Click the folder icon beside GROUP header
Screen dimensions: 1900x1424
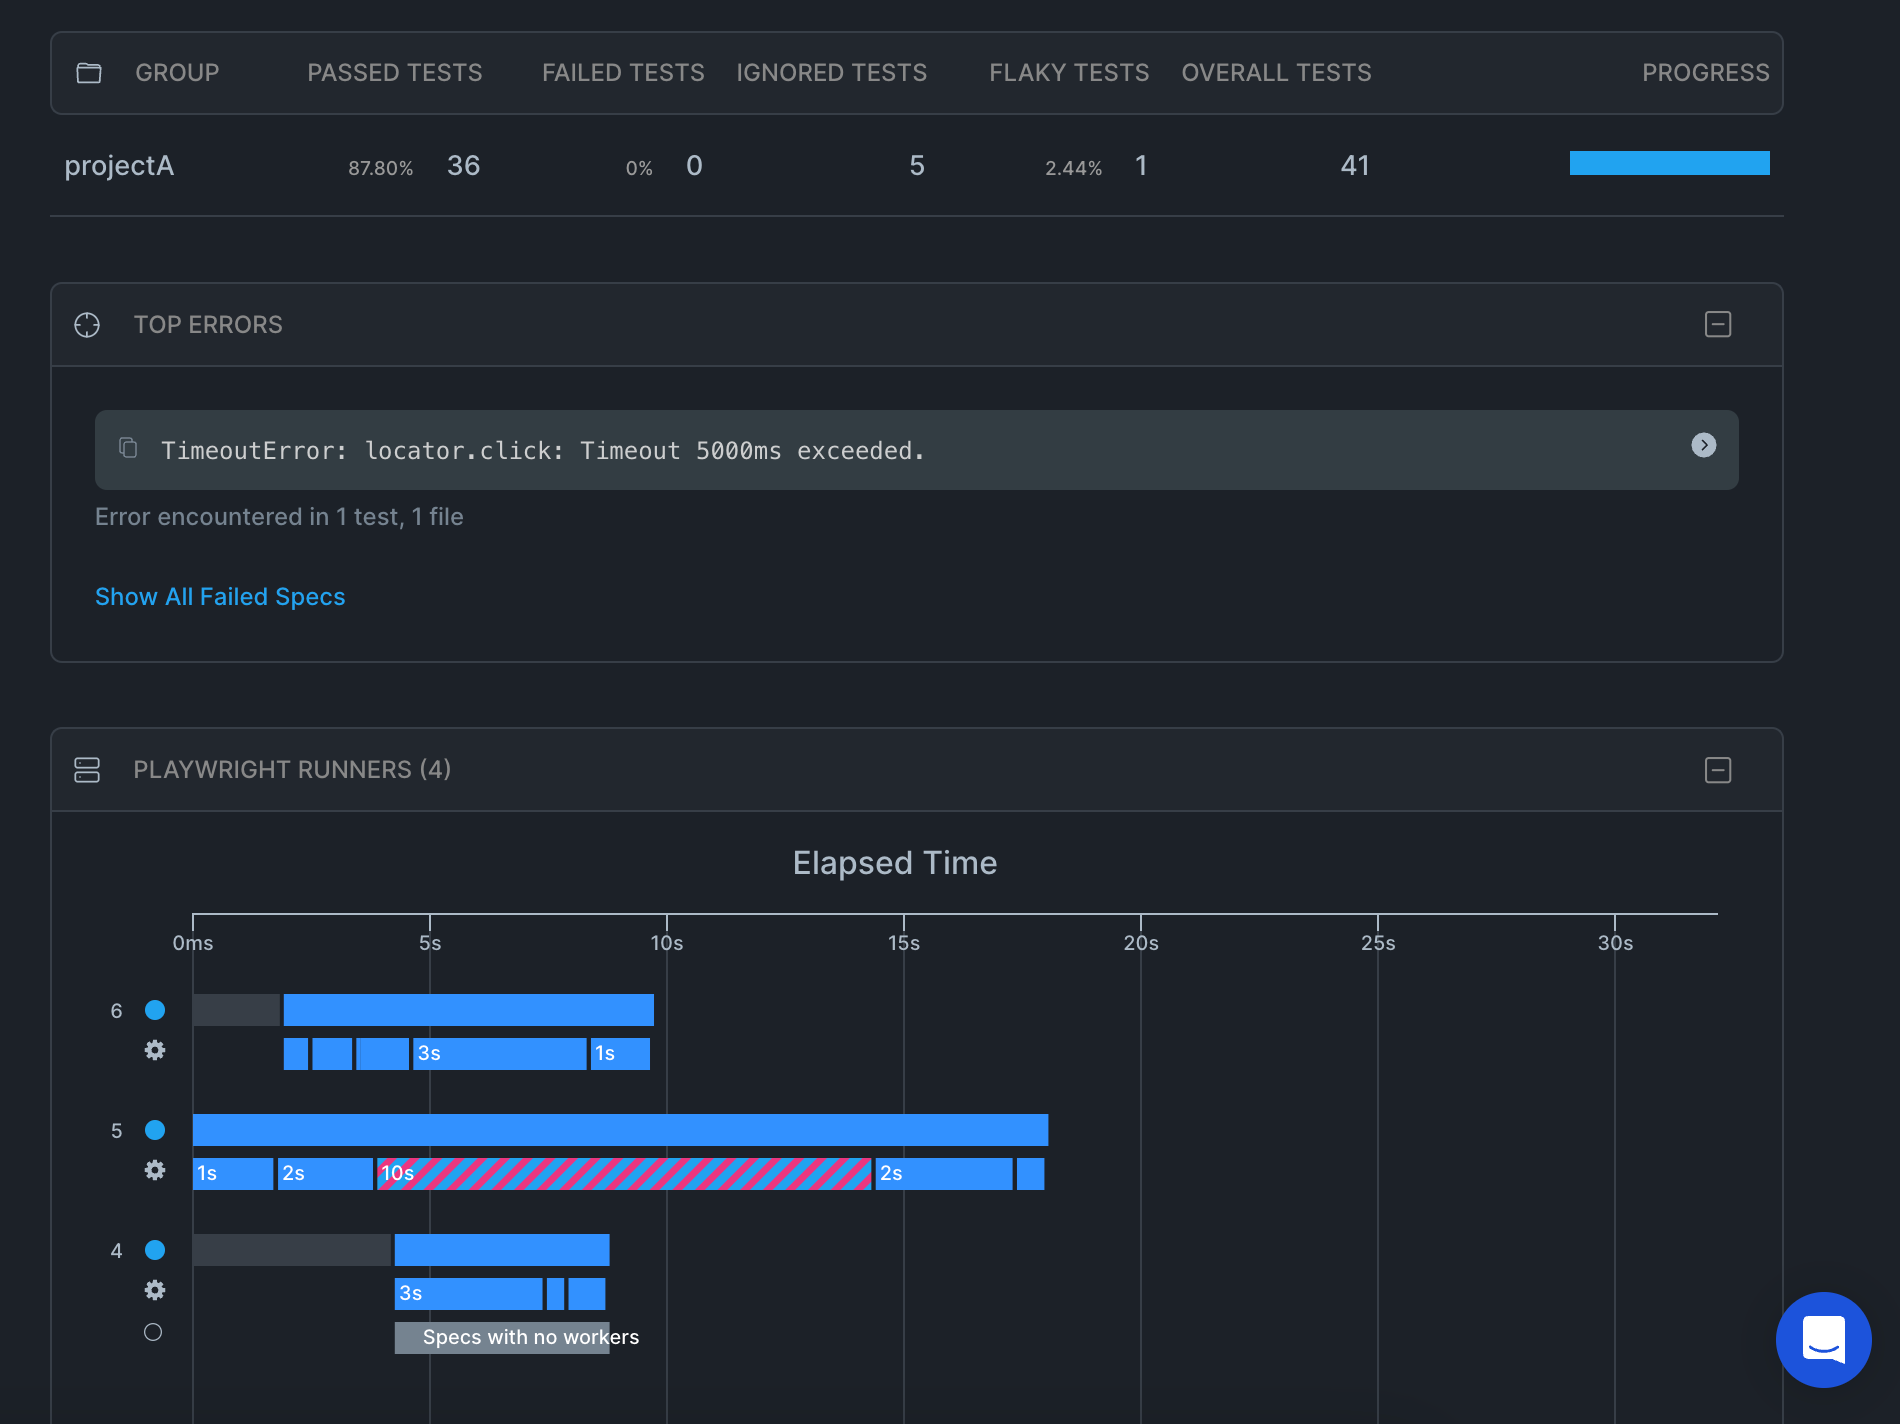[89, 73]
